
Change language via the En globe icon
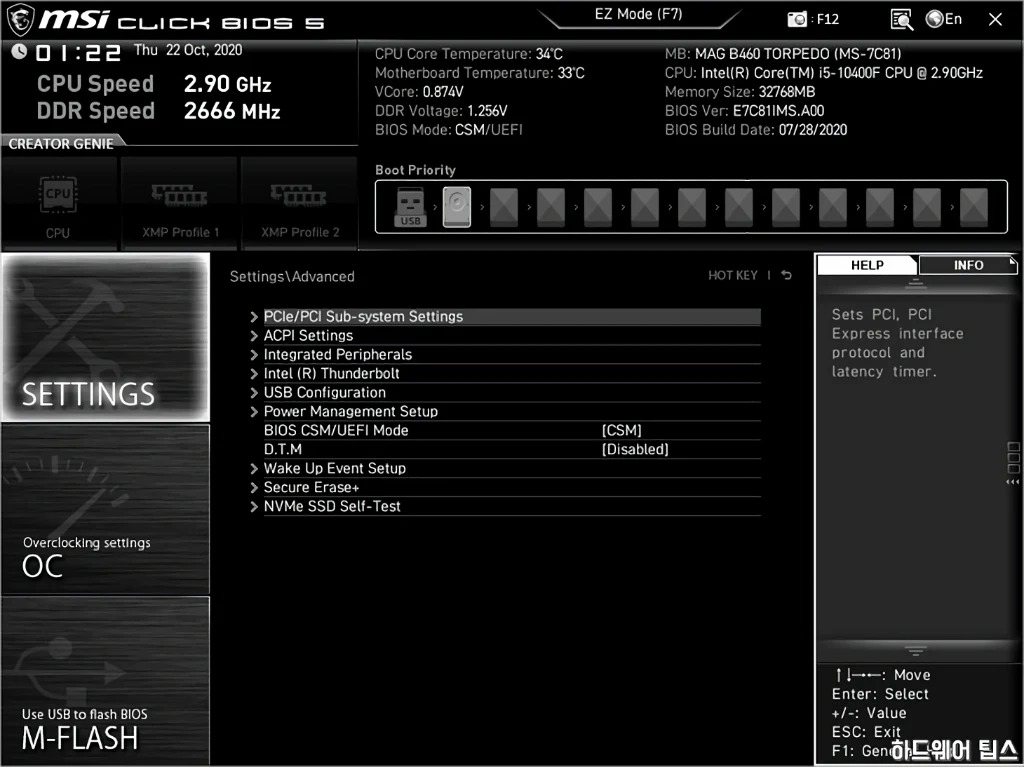click(x=944, y=19)
